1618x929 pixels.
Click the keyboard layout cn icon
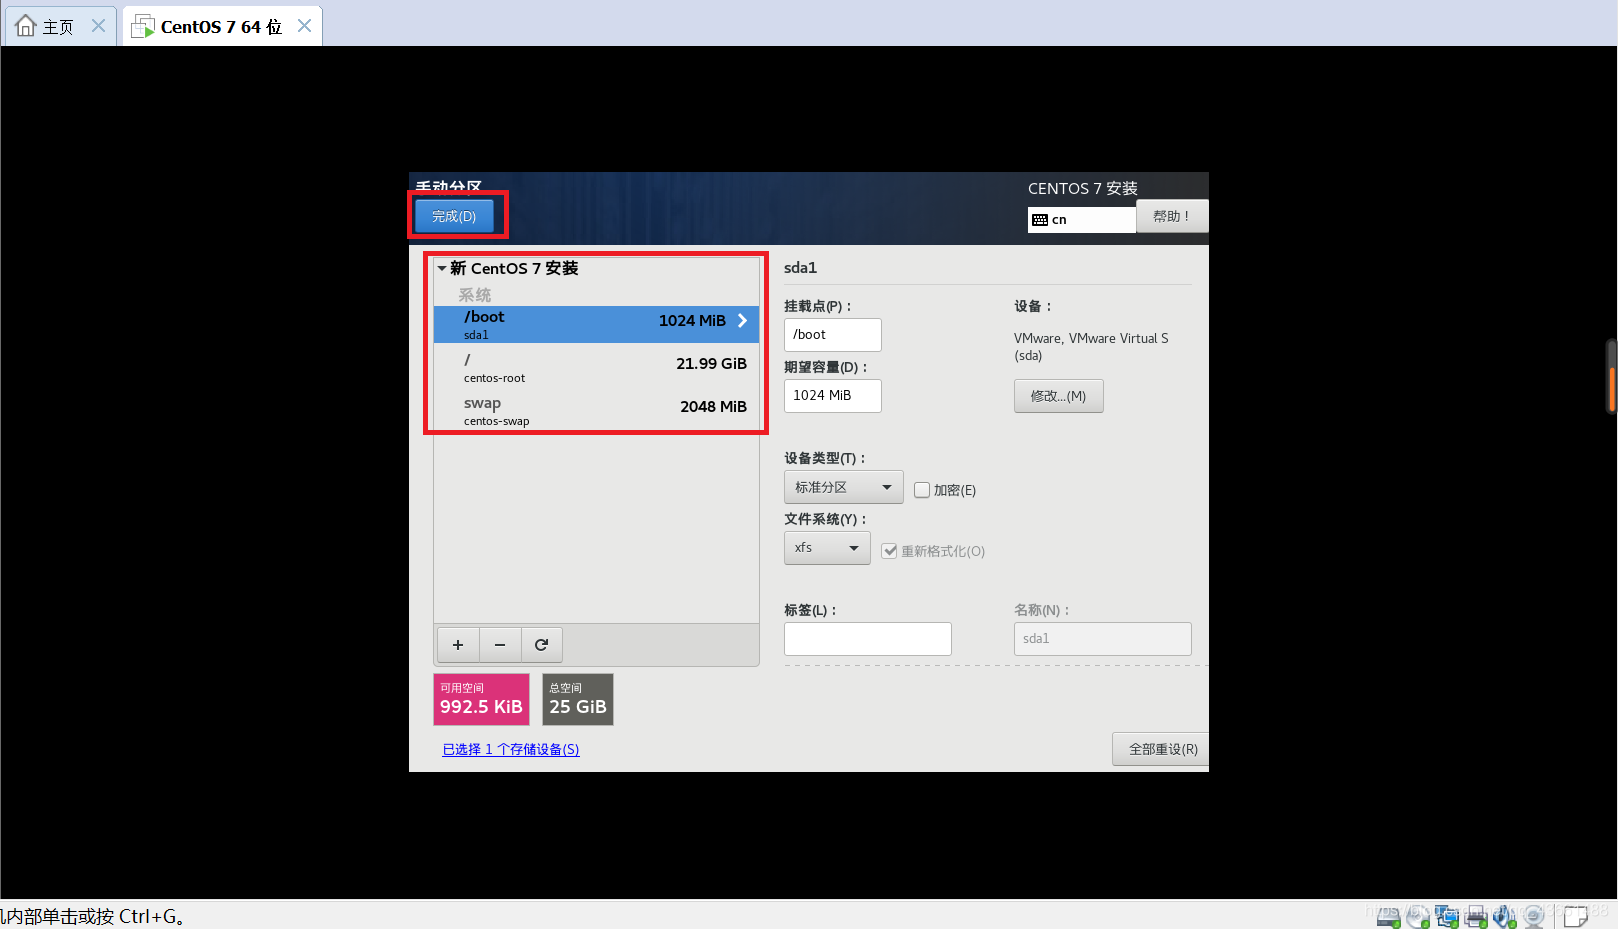coord(1040,220)
